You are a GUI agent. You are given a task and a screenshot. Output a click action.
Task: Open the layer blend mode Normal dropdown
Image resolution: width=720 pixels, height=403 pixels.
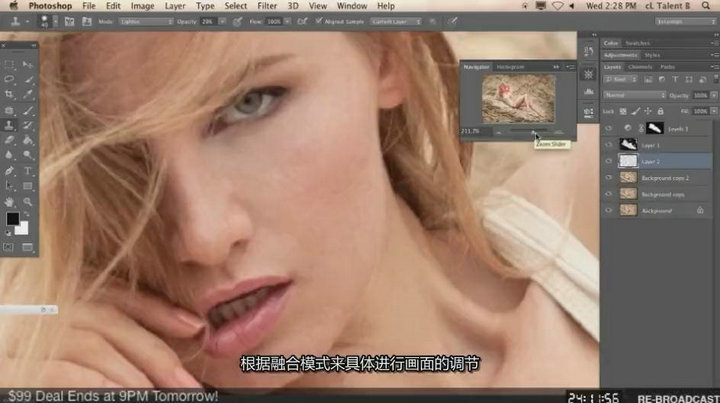pos(635,95)
